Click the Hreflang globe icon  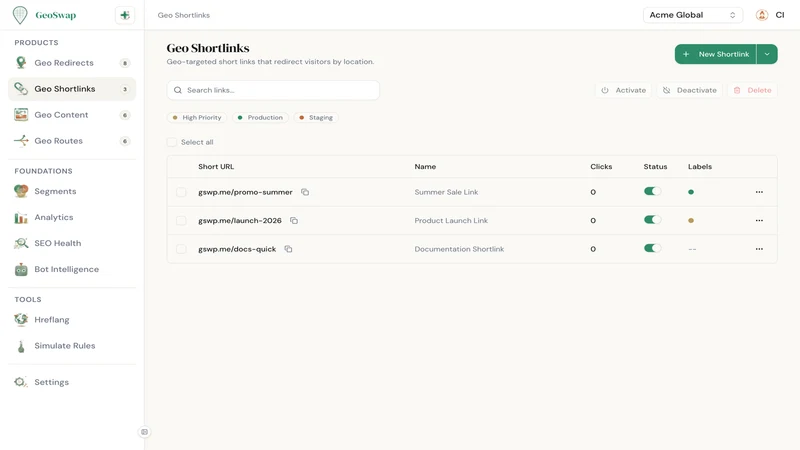coord(21,320)
